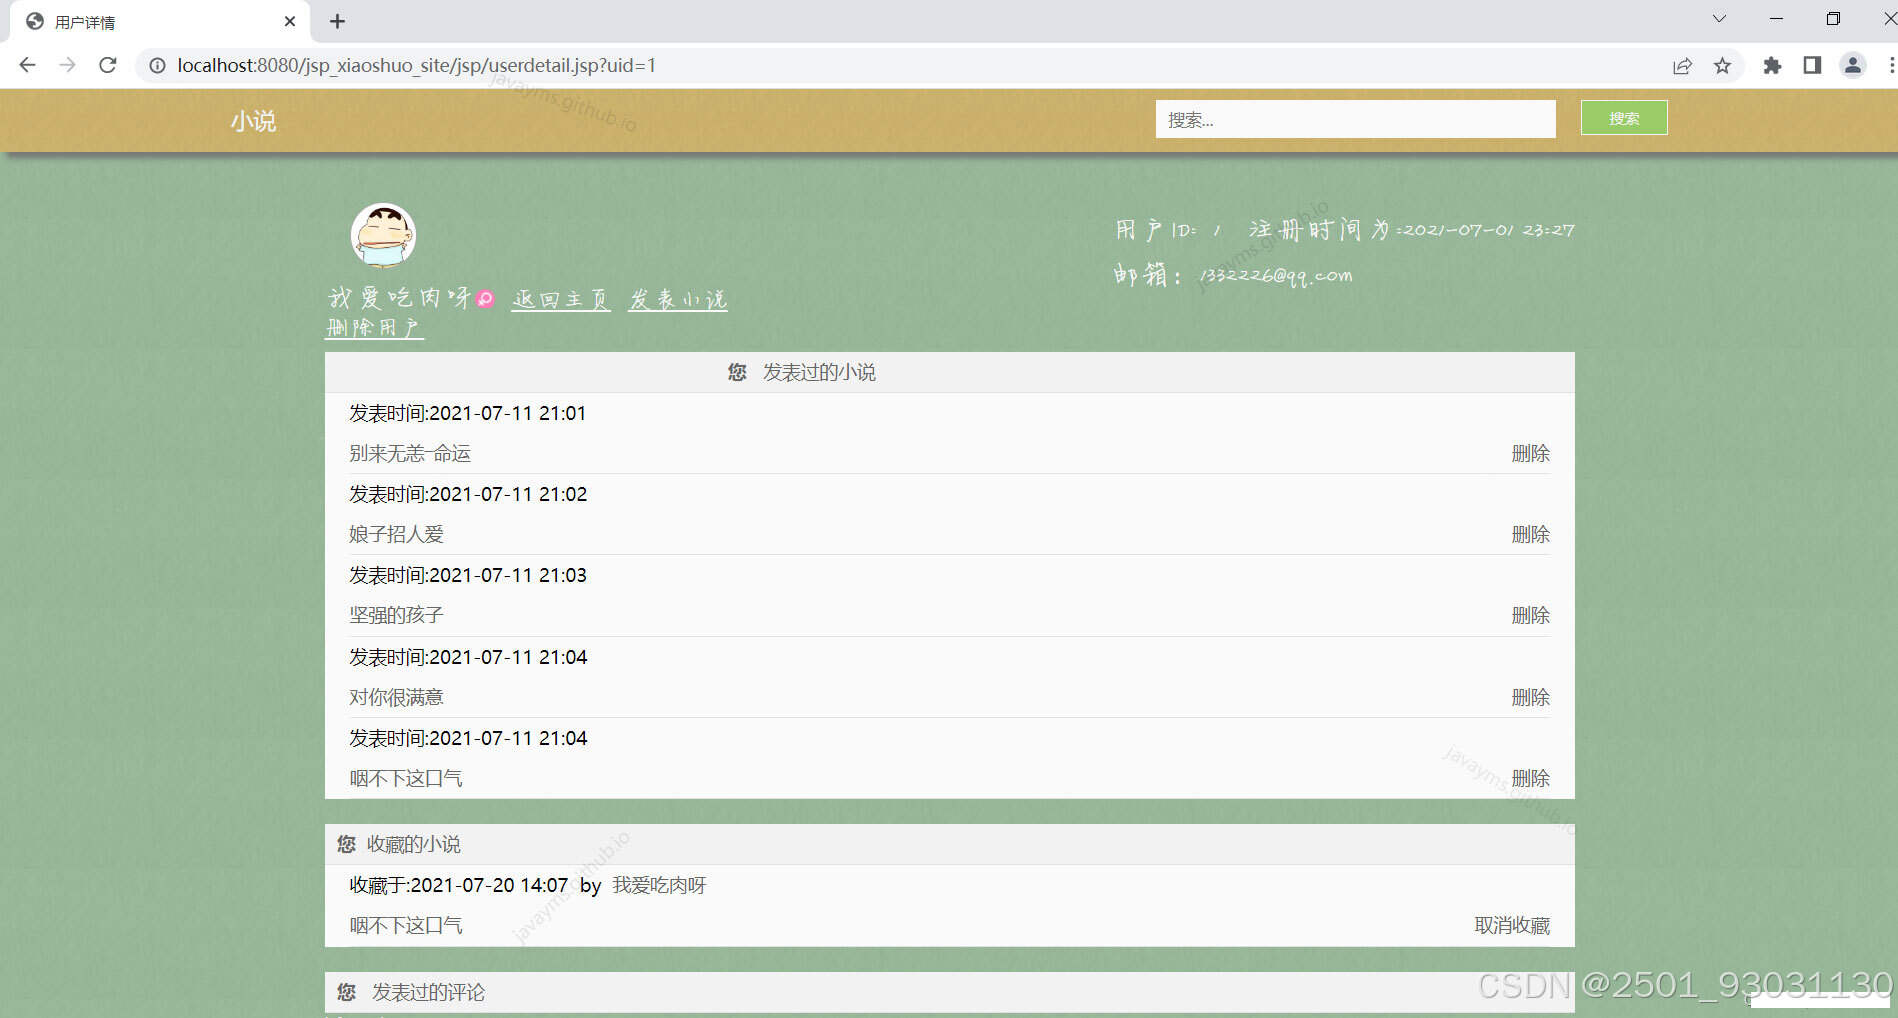Click the pink gender icon beside username
The image size is (1898, 1018).
[x=485, y=298]
